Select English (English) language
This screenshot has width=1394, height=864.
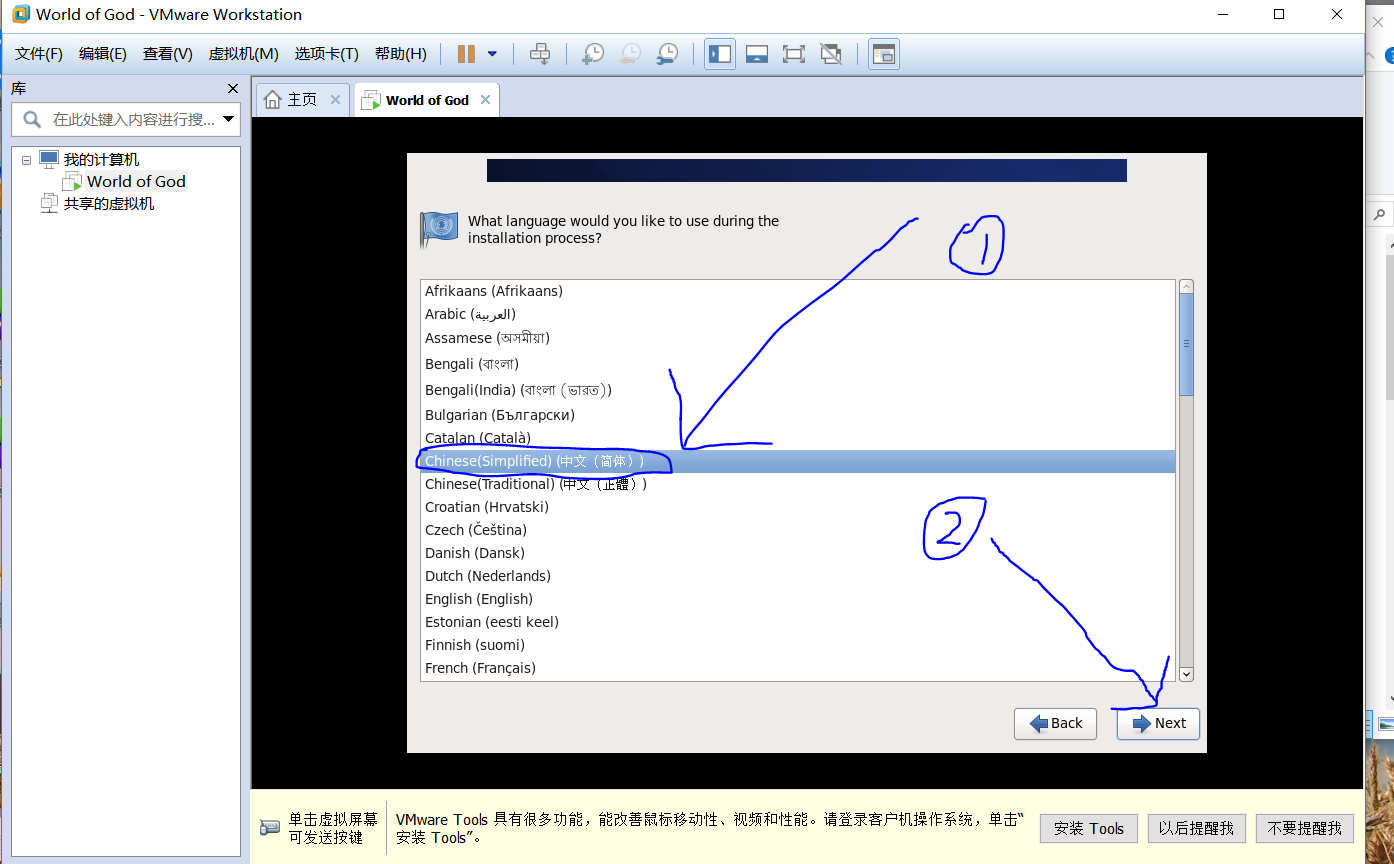click(797, 599)
